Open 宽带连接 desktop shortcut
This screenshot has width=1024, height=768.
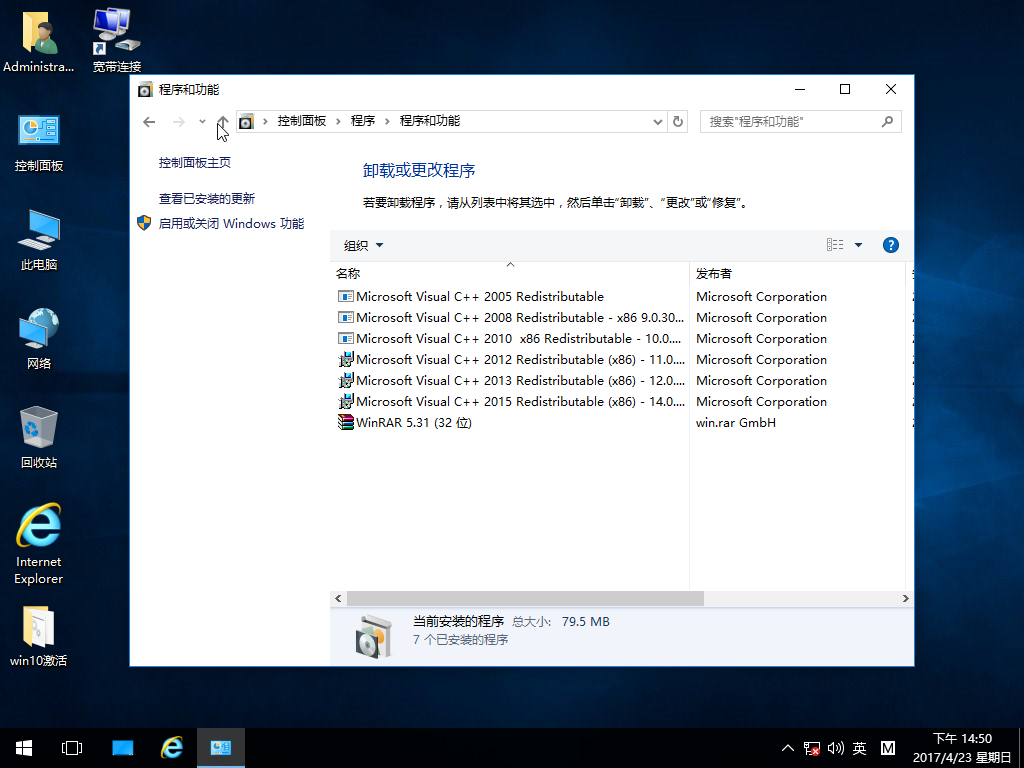pyautogui.click(x=116, y=40)
